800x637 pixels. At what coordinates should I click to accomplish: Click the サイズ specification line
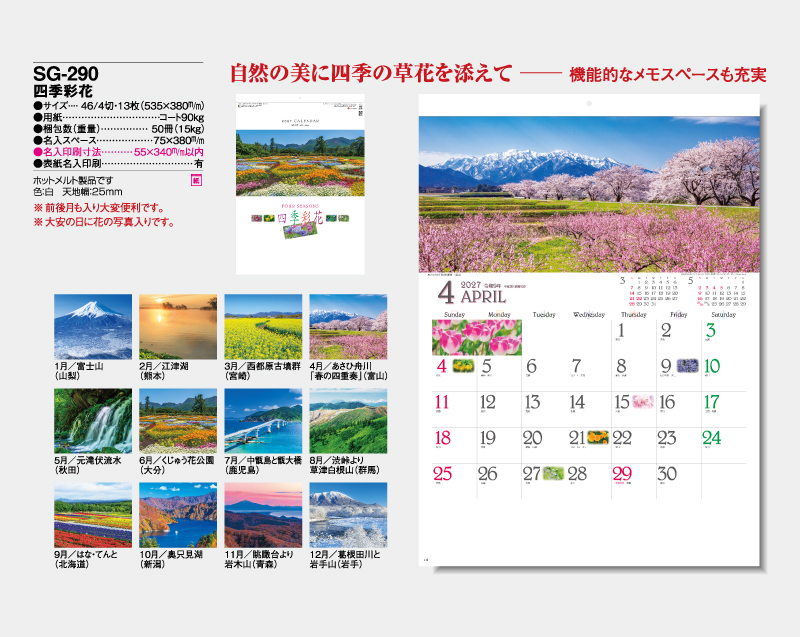point(118,106)
